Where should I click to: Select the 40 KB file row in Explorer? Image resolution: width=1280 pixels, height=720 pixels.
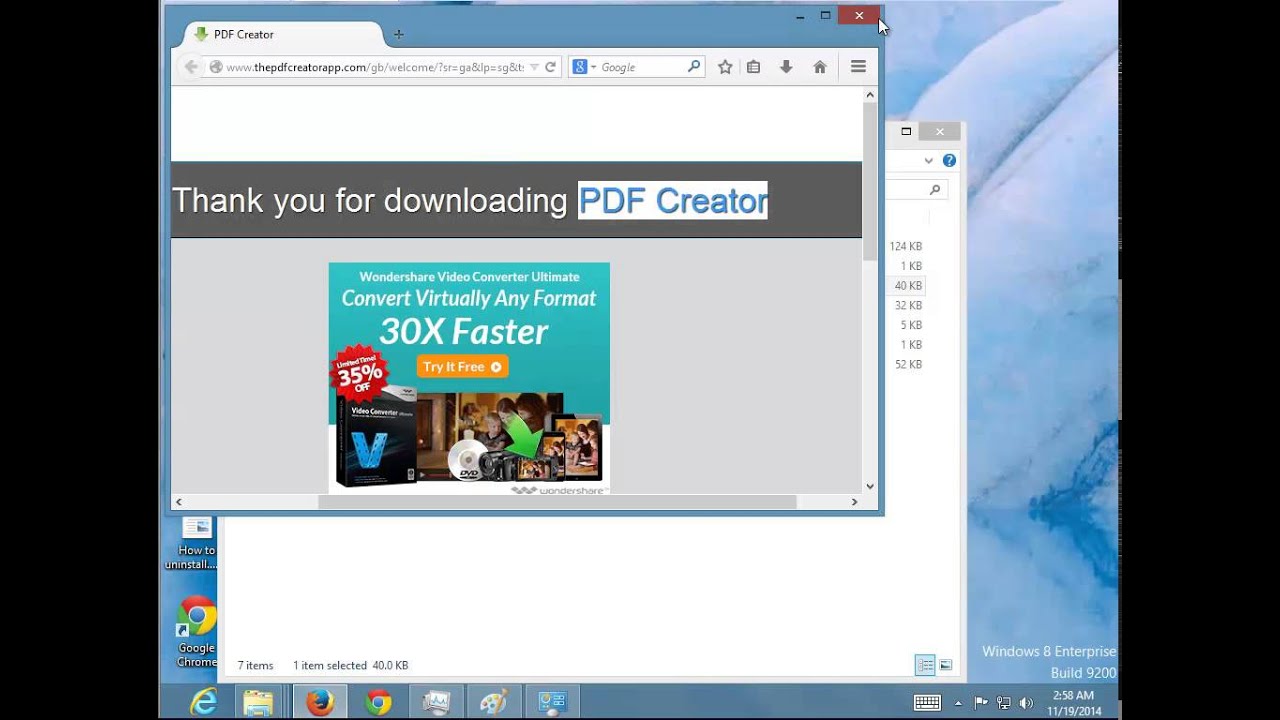click(x=906, y=285)
